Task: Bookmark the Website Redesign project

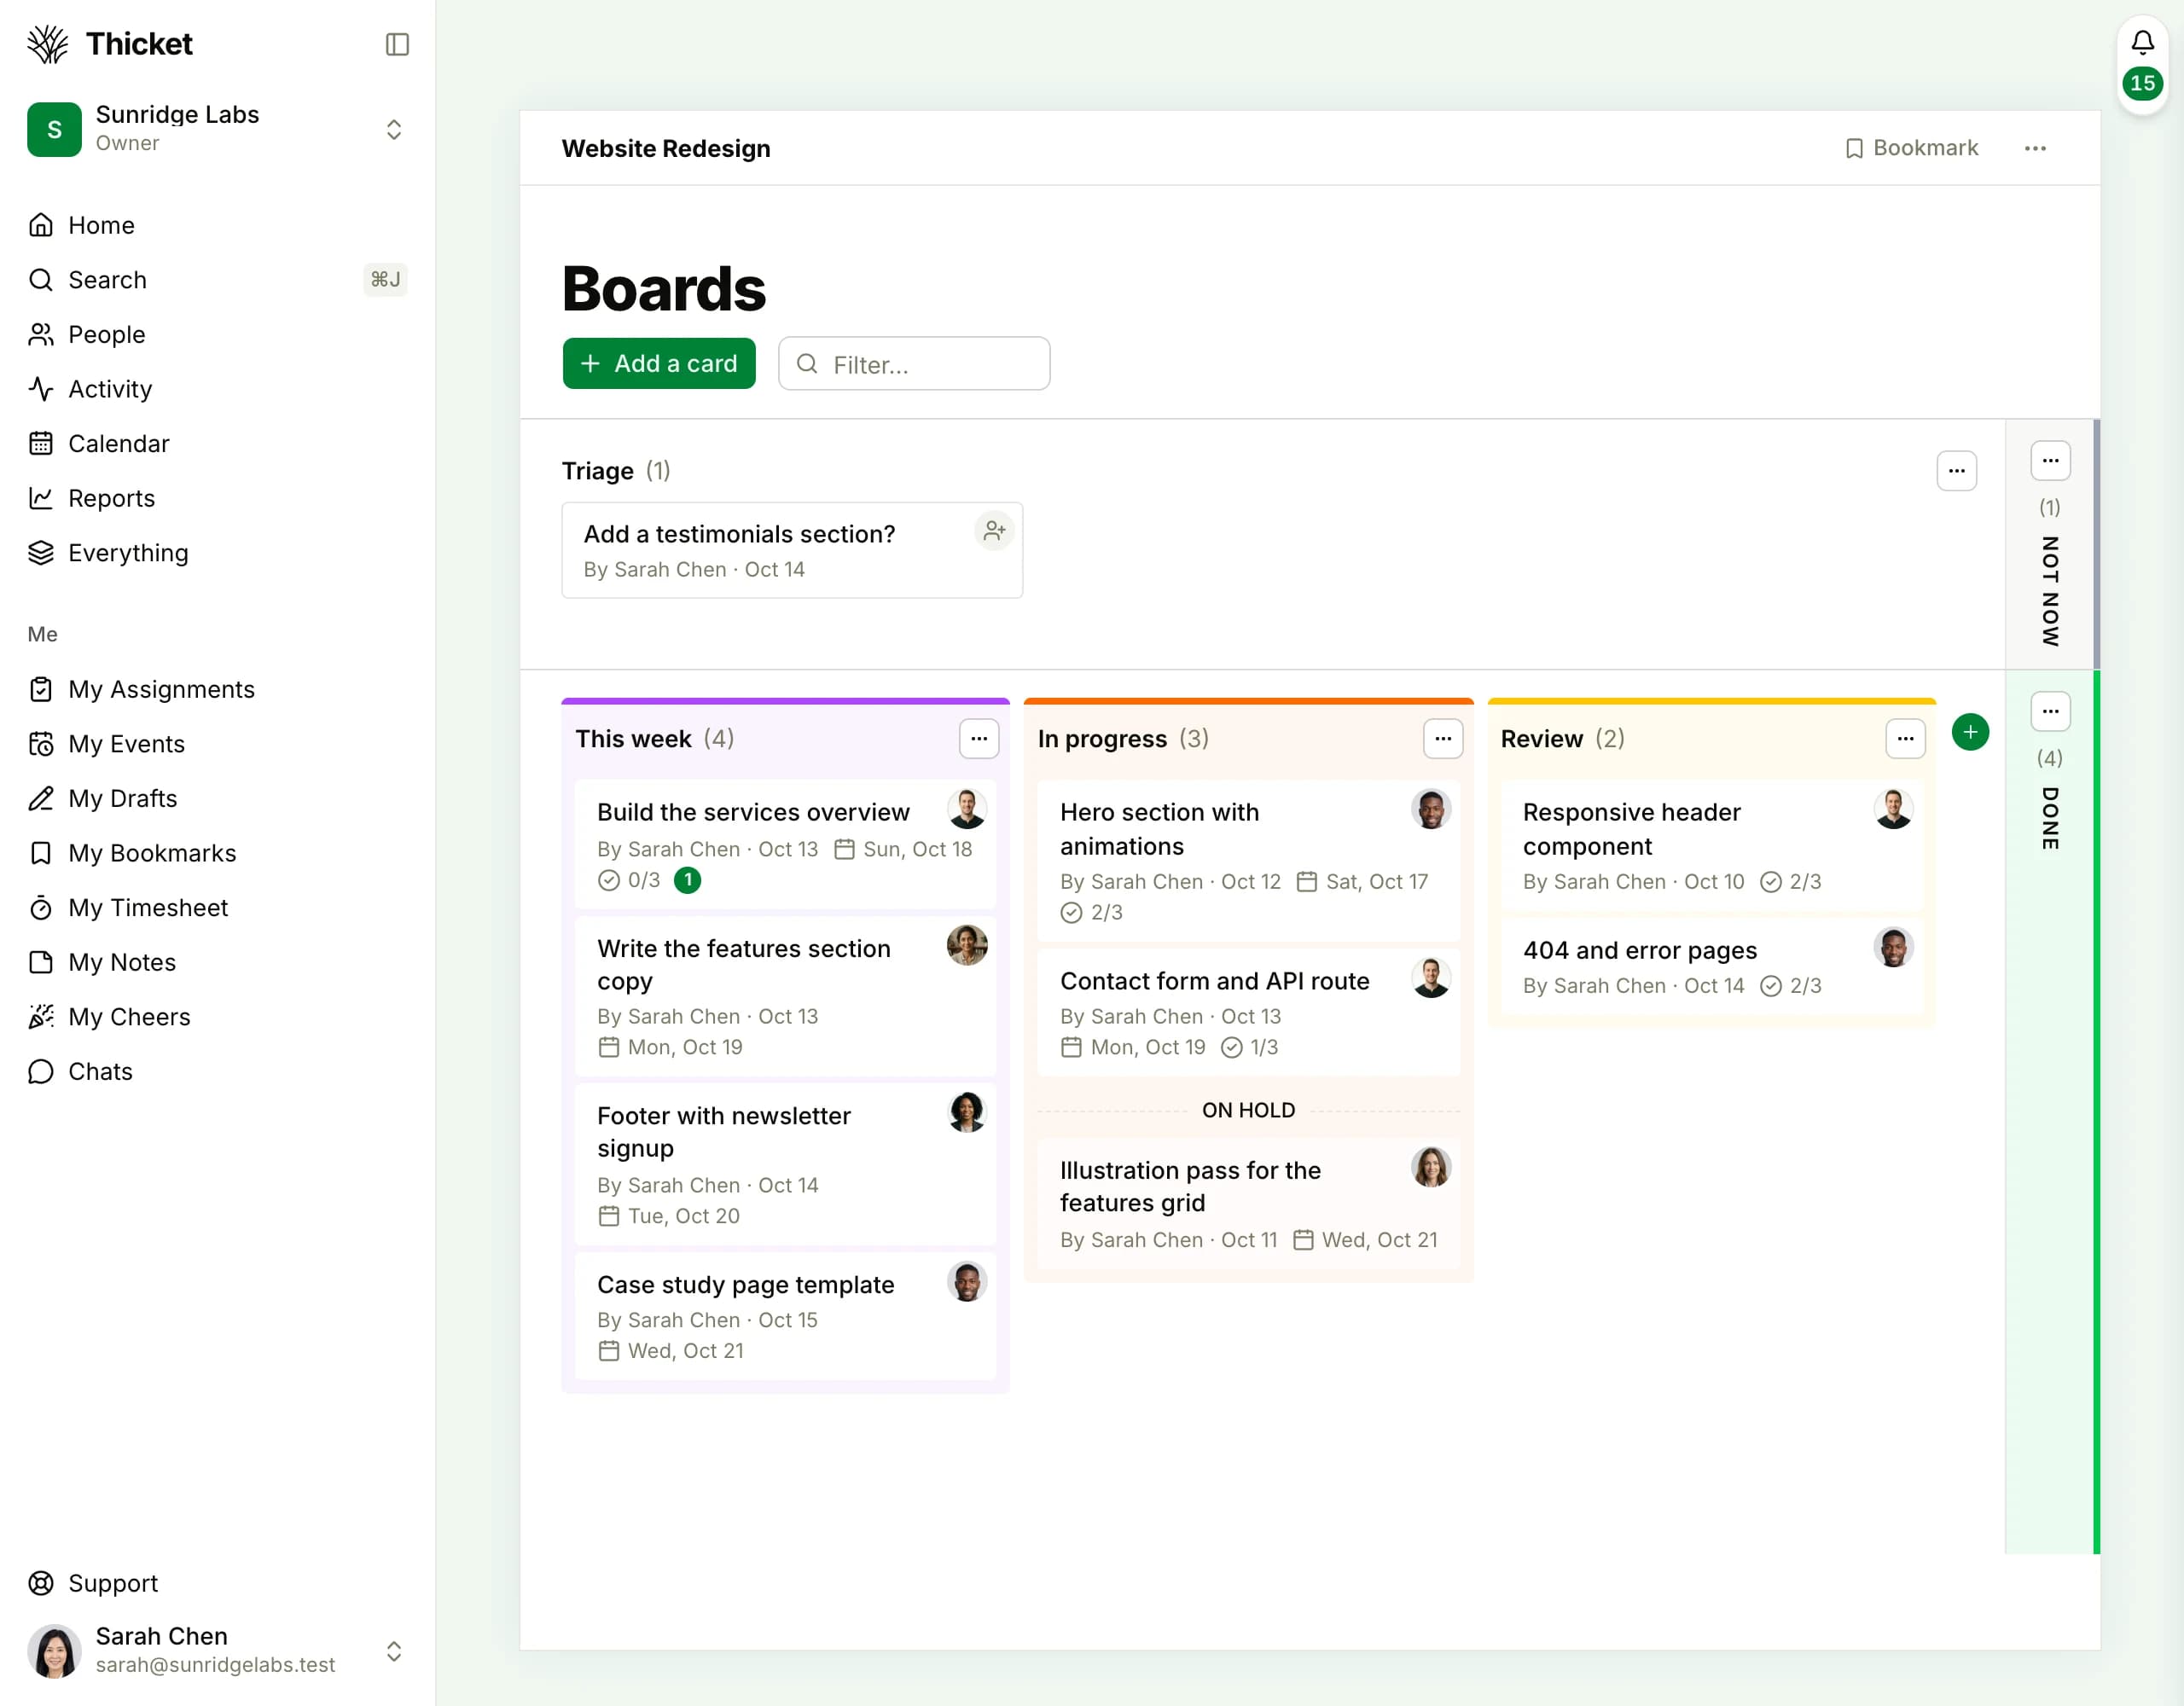Action: (1911, 148)
